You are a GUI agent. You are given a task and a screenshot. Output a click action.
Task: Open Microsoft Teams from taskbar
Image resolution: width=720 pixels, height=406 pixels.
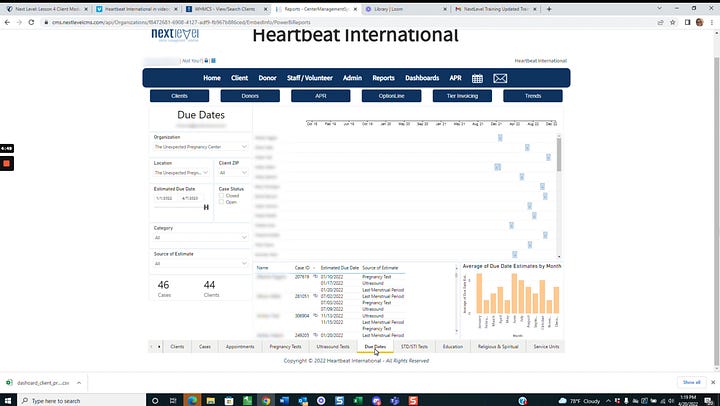(x=394, y=400)
